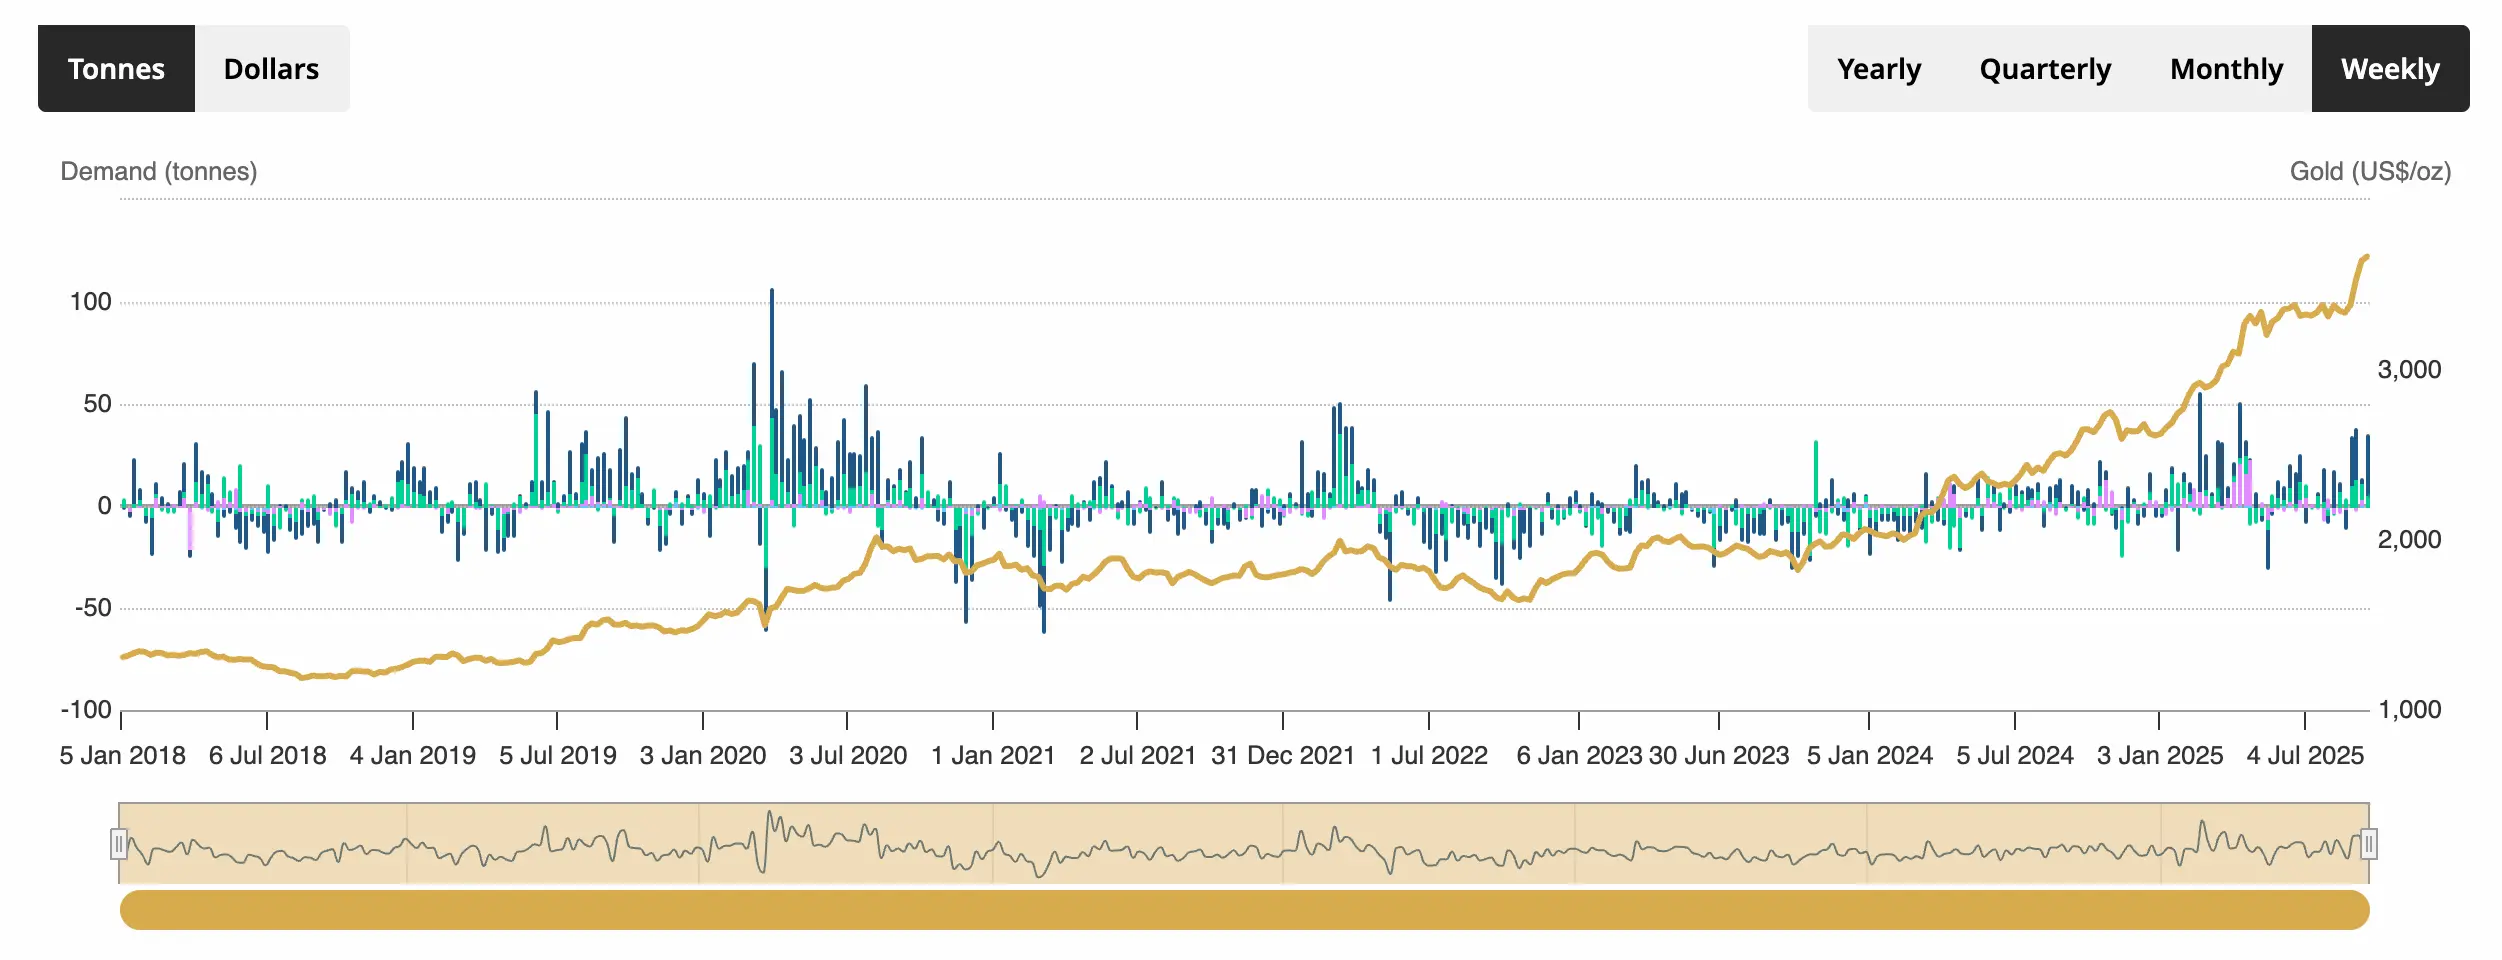Image resolution: width=2502 pixels, height=960 pixels.
Task: Click the left navigator range handle
Action: pos(119,845)
